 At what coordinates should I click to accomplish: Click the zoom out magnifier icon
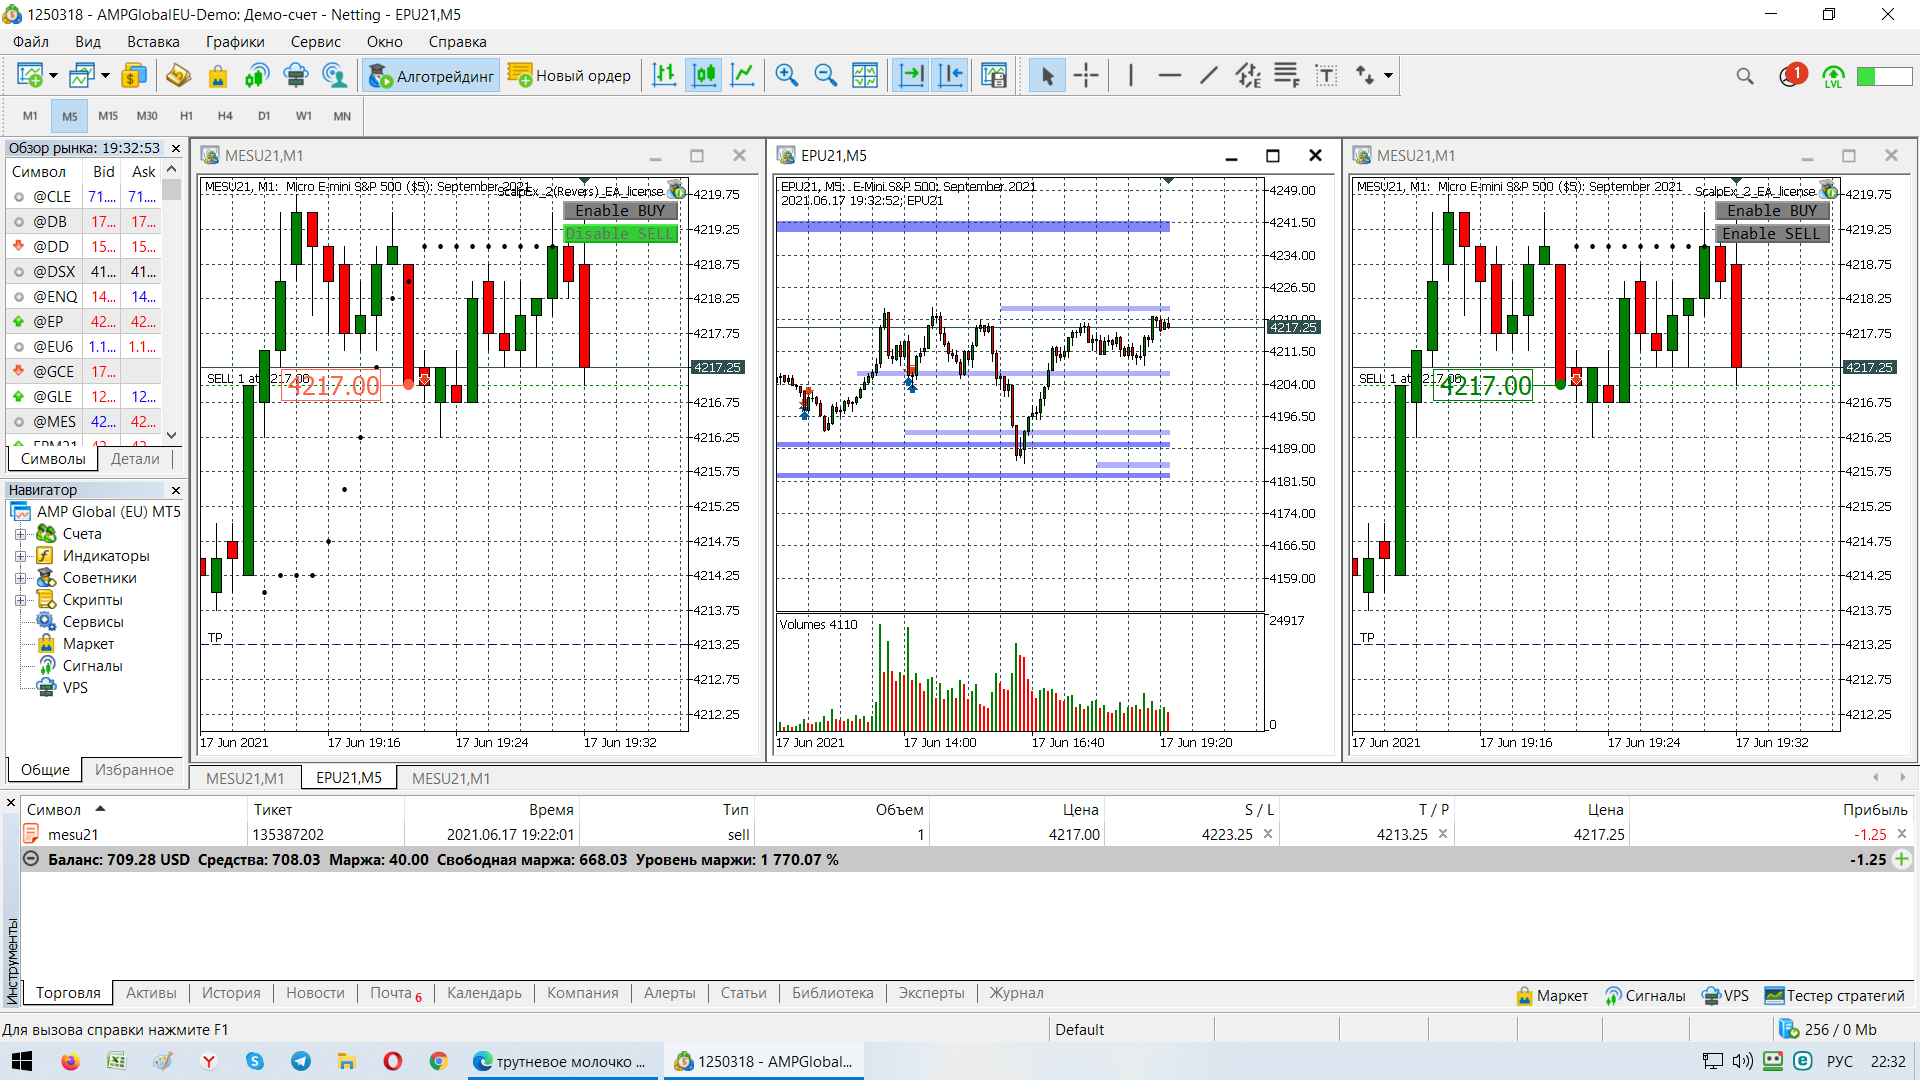[826, 76]
